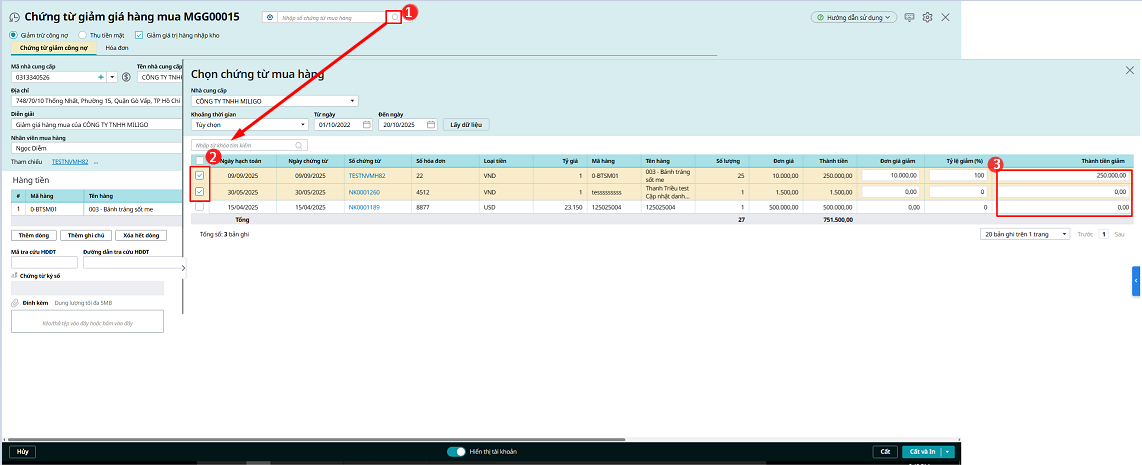Click the feedback chat icon in header
Screen dimensions: 1142x465
[909, 17]
